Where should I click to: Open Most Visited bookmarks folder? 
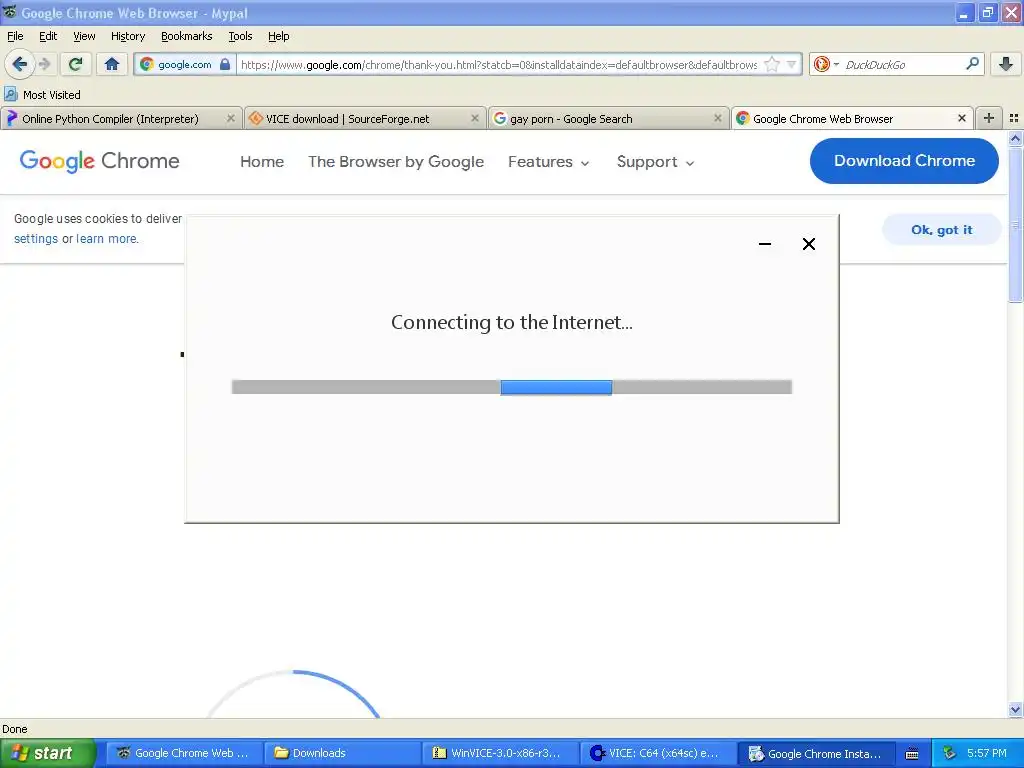point(42,95)
